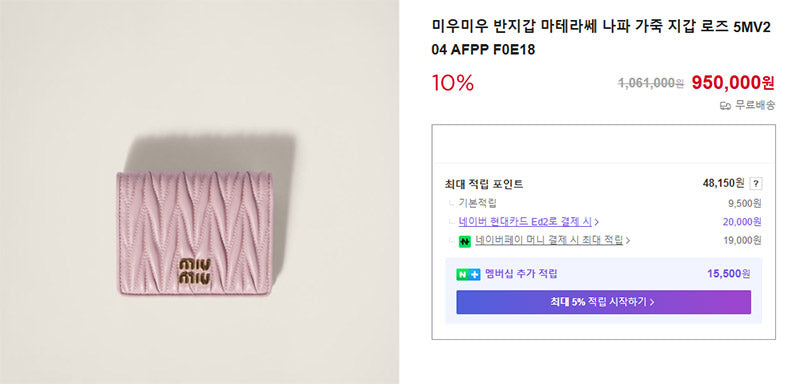Open the 네이버 현대카드 Ed2로 결제 시 link

525,221
